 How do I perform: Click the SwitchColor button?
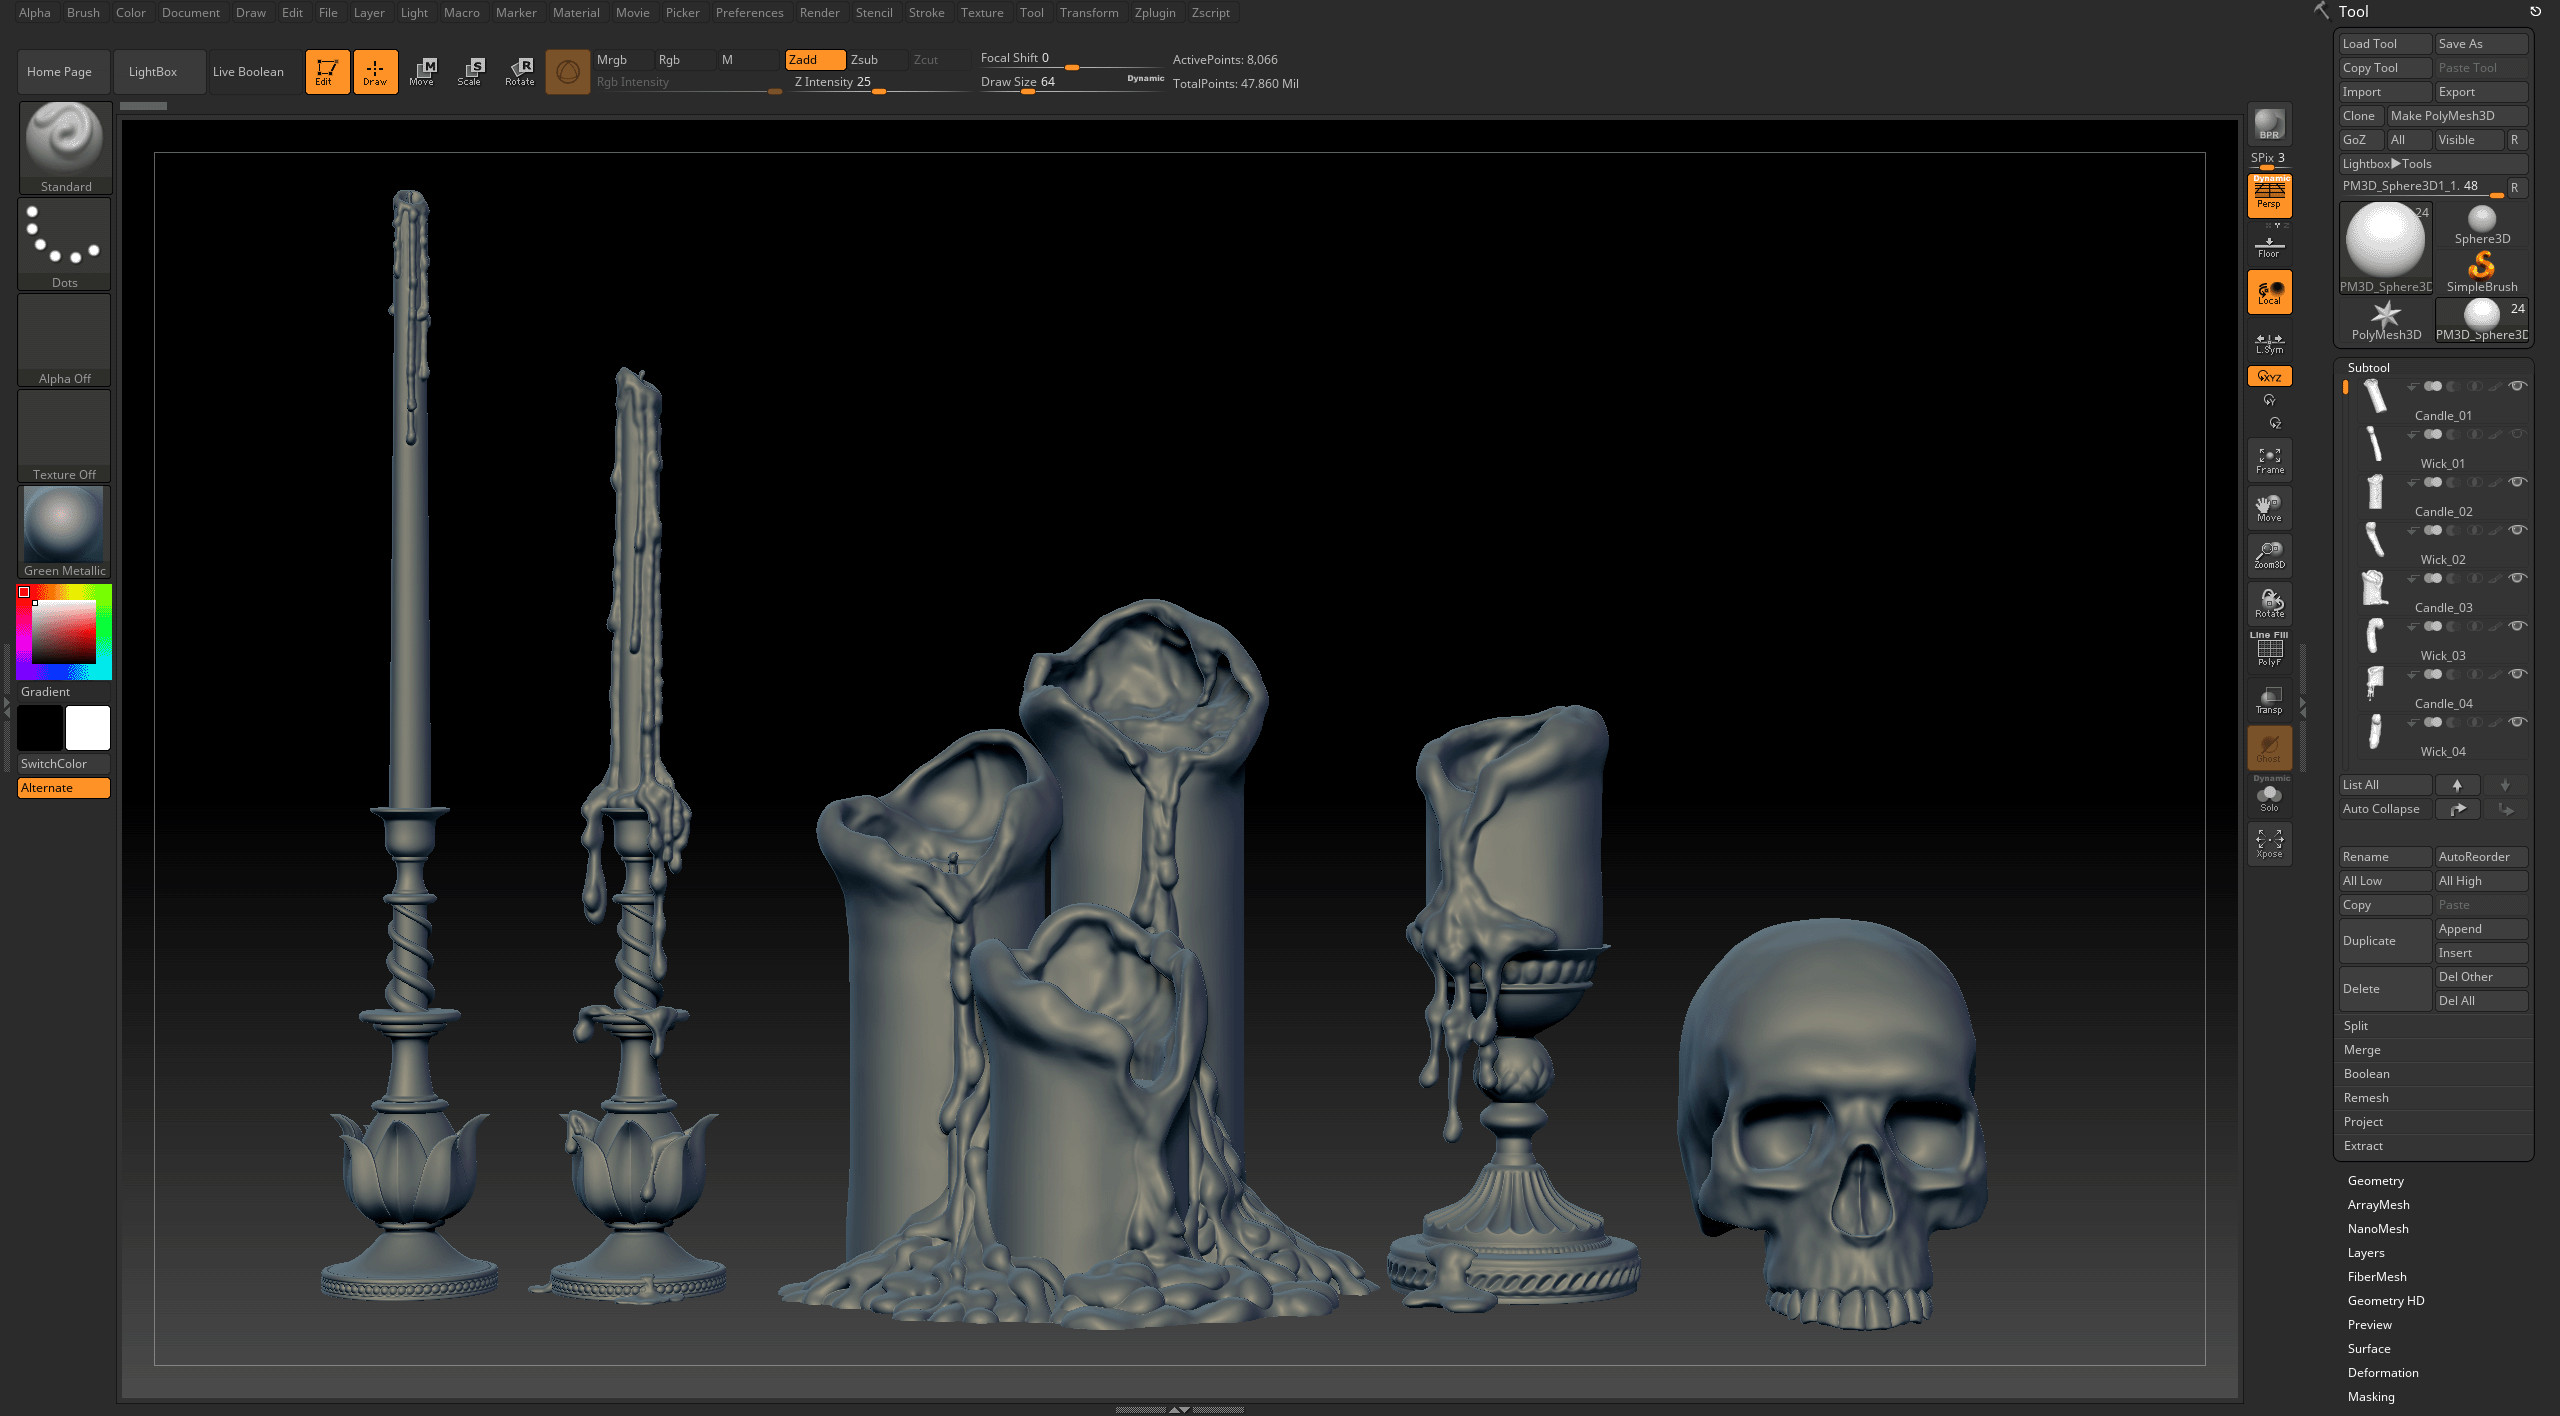tap(64, 764)
